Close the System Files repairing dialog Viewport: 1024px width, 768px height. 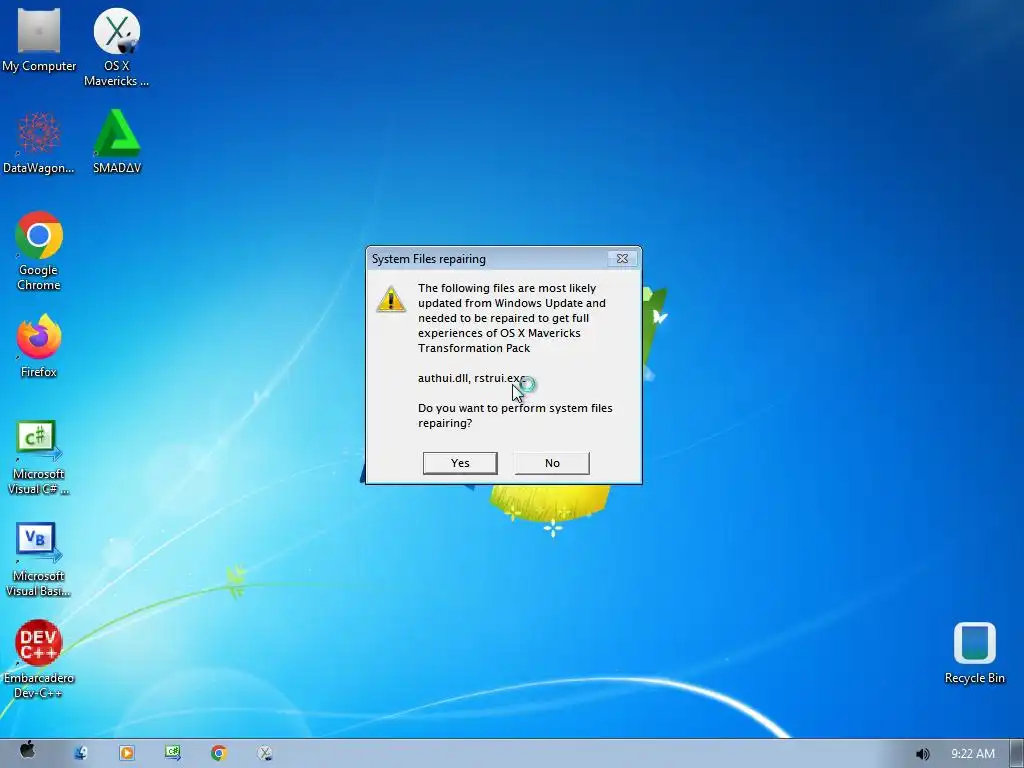pyautogui.click(x=622, y=259)
